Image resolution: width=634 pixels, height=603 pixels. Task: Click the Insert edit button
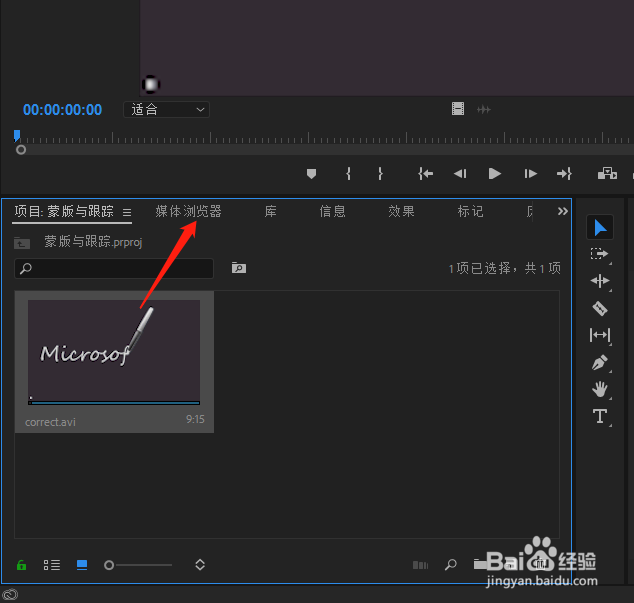[x=607, y=173]
